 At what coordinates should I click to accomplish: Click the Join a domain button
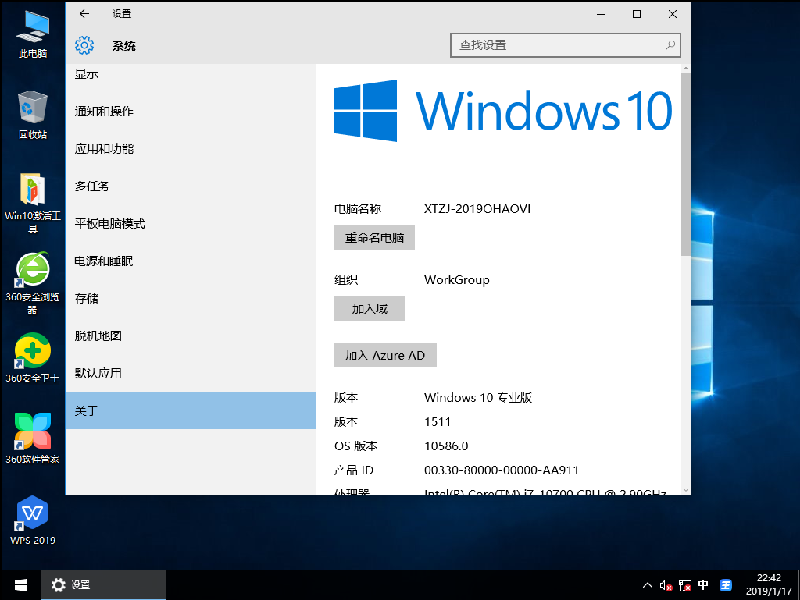pyautogui.click(x=367, y=308)
